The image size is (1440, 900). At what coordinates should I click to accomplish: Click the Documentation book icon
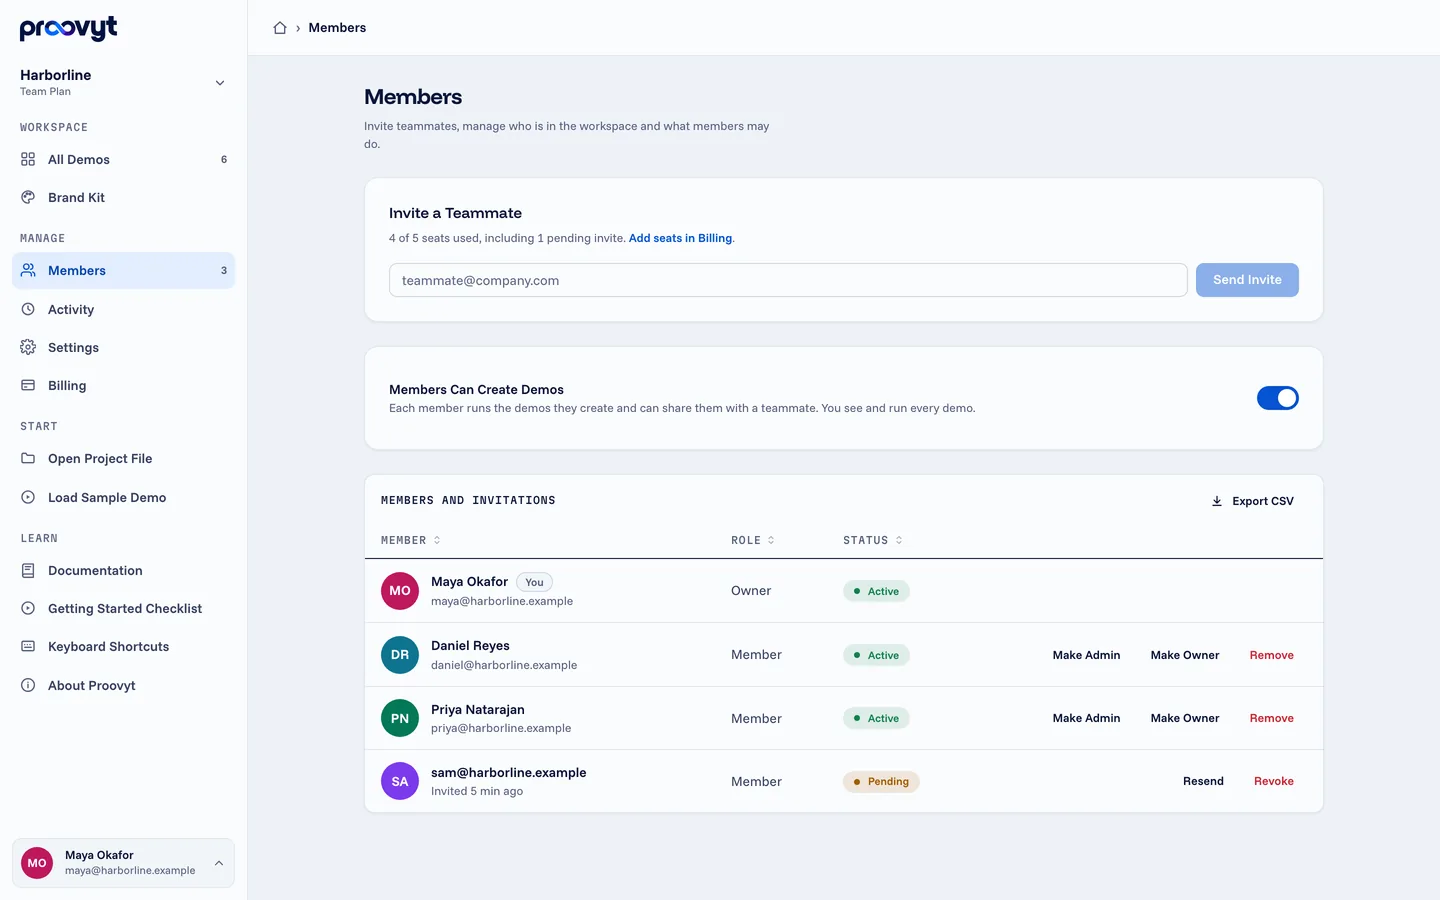[28, 570]
